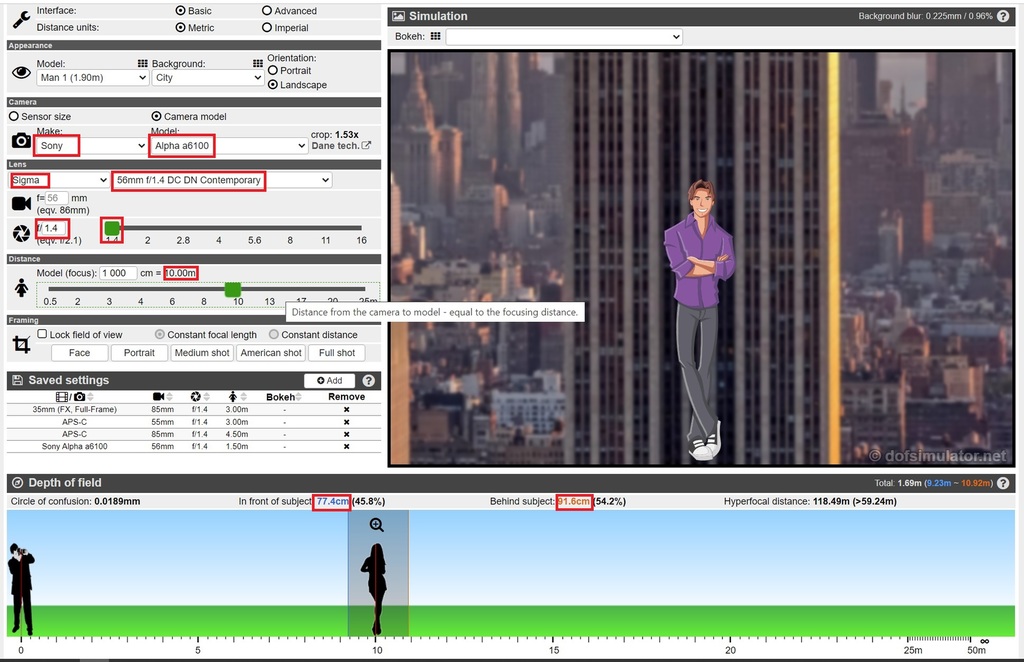Choose the American shot framing button
Image resolution: width=1024 pixels, height=662 pixels.
[271, 353]
